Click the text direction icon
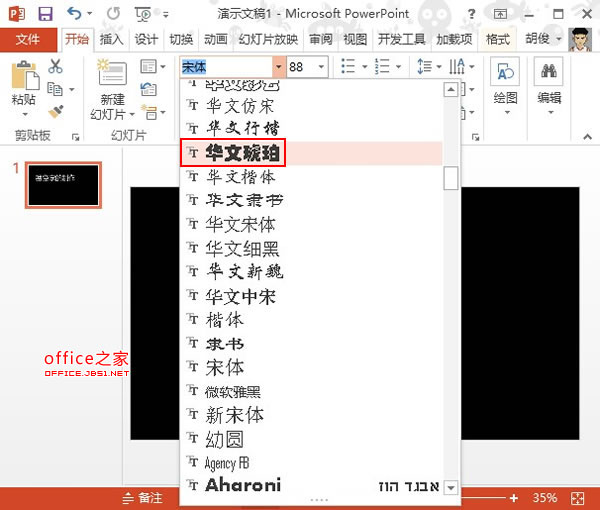 (458, 66)
